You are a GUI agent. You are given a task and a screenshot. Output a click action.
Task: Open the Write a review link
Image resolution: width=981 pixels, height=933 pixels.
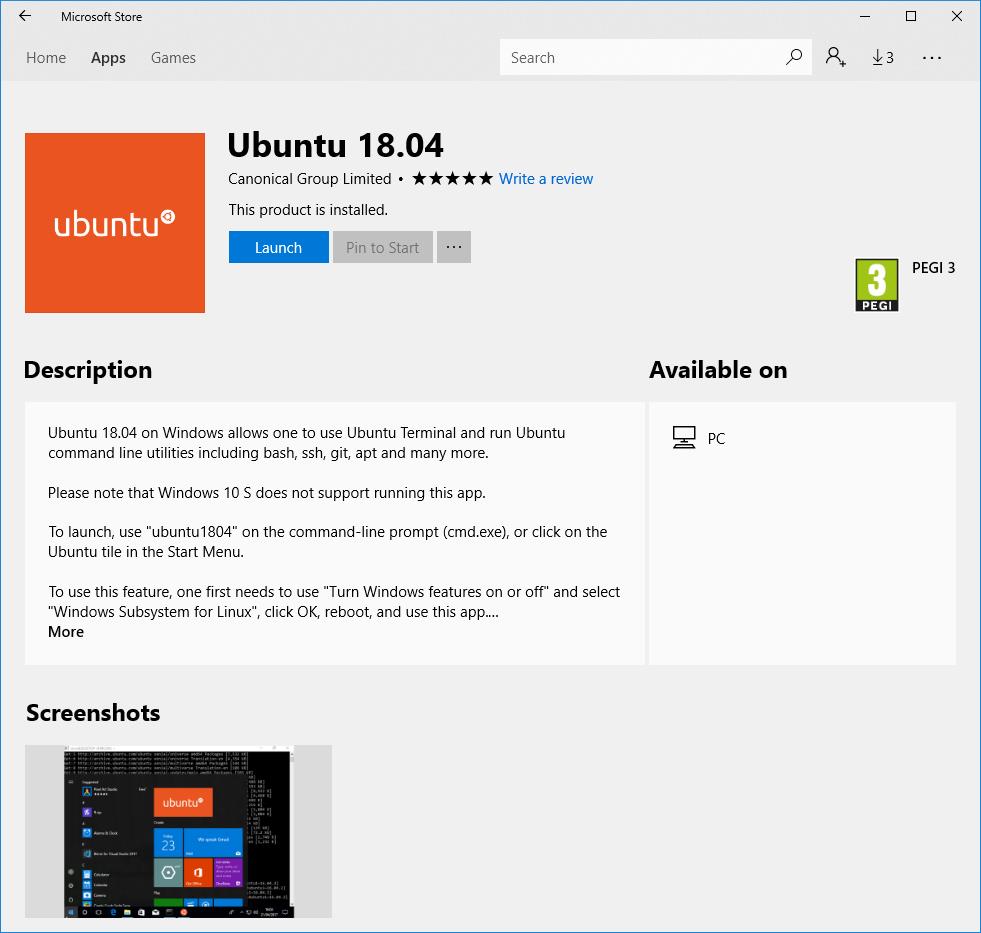click(x=546, y=179)
